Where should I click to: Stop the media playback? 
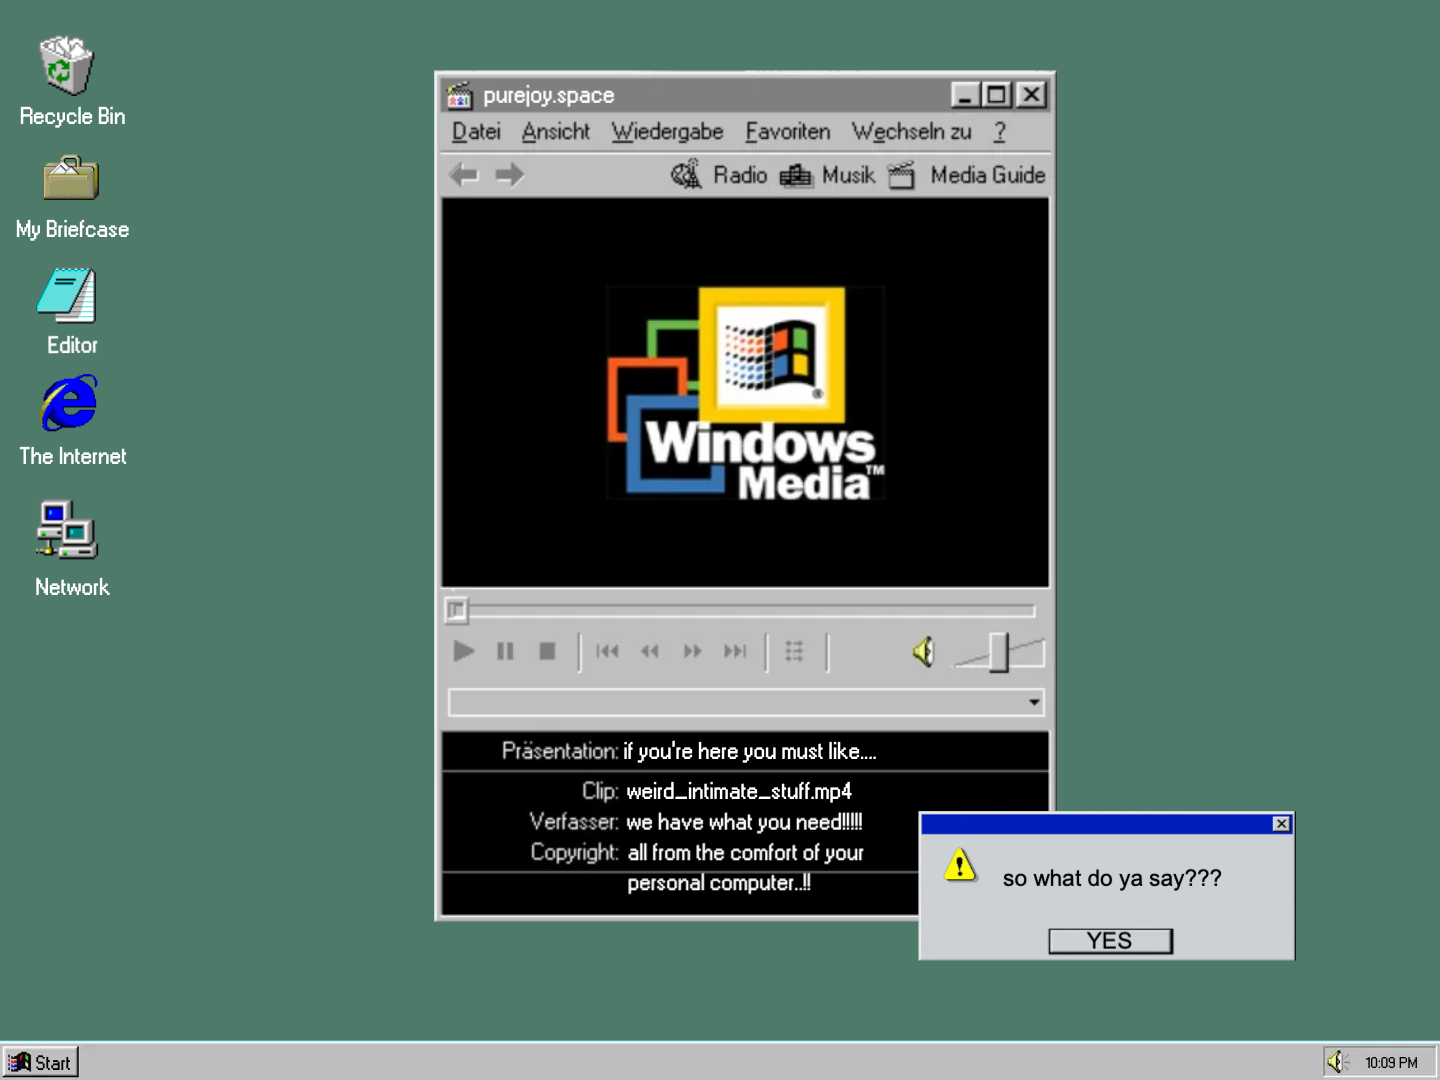tap(547, 652)
